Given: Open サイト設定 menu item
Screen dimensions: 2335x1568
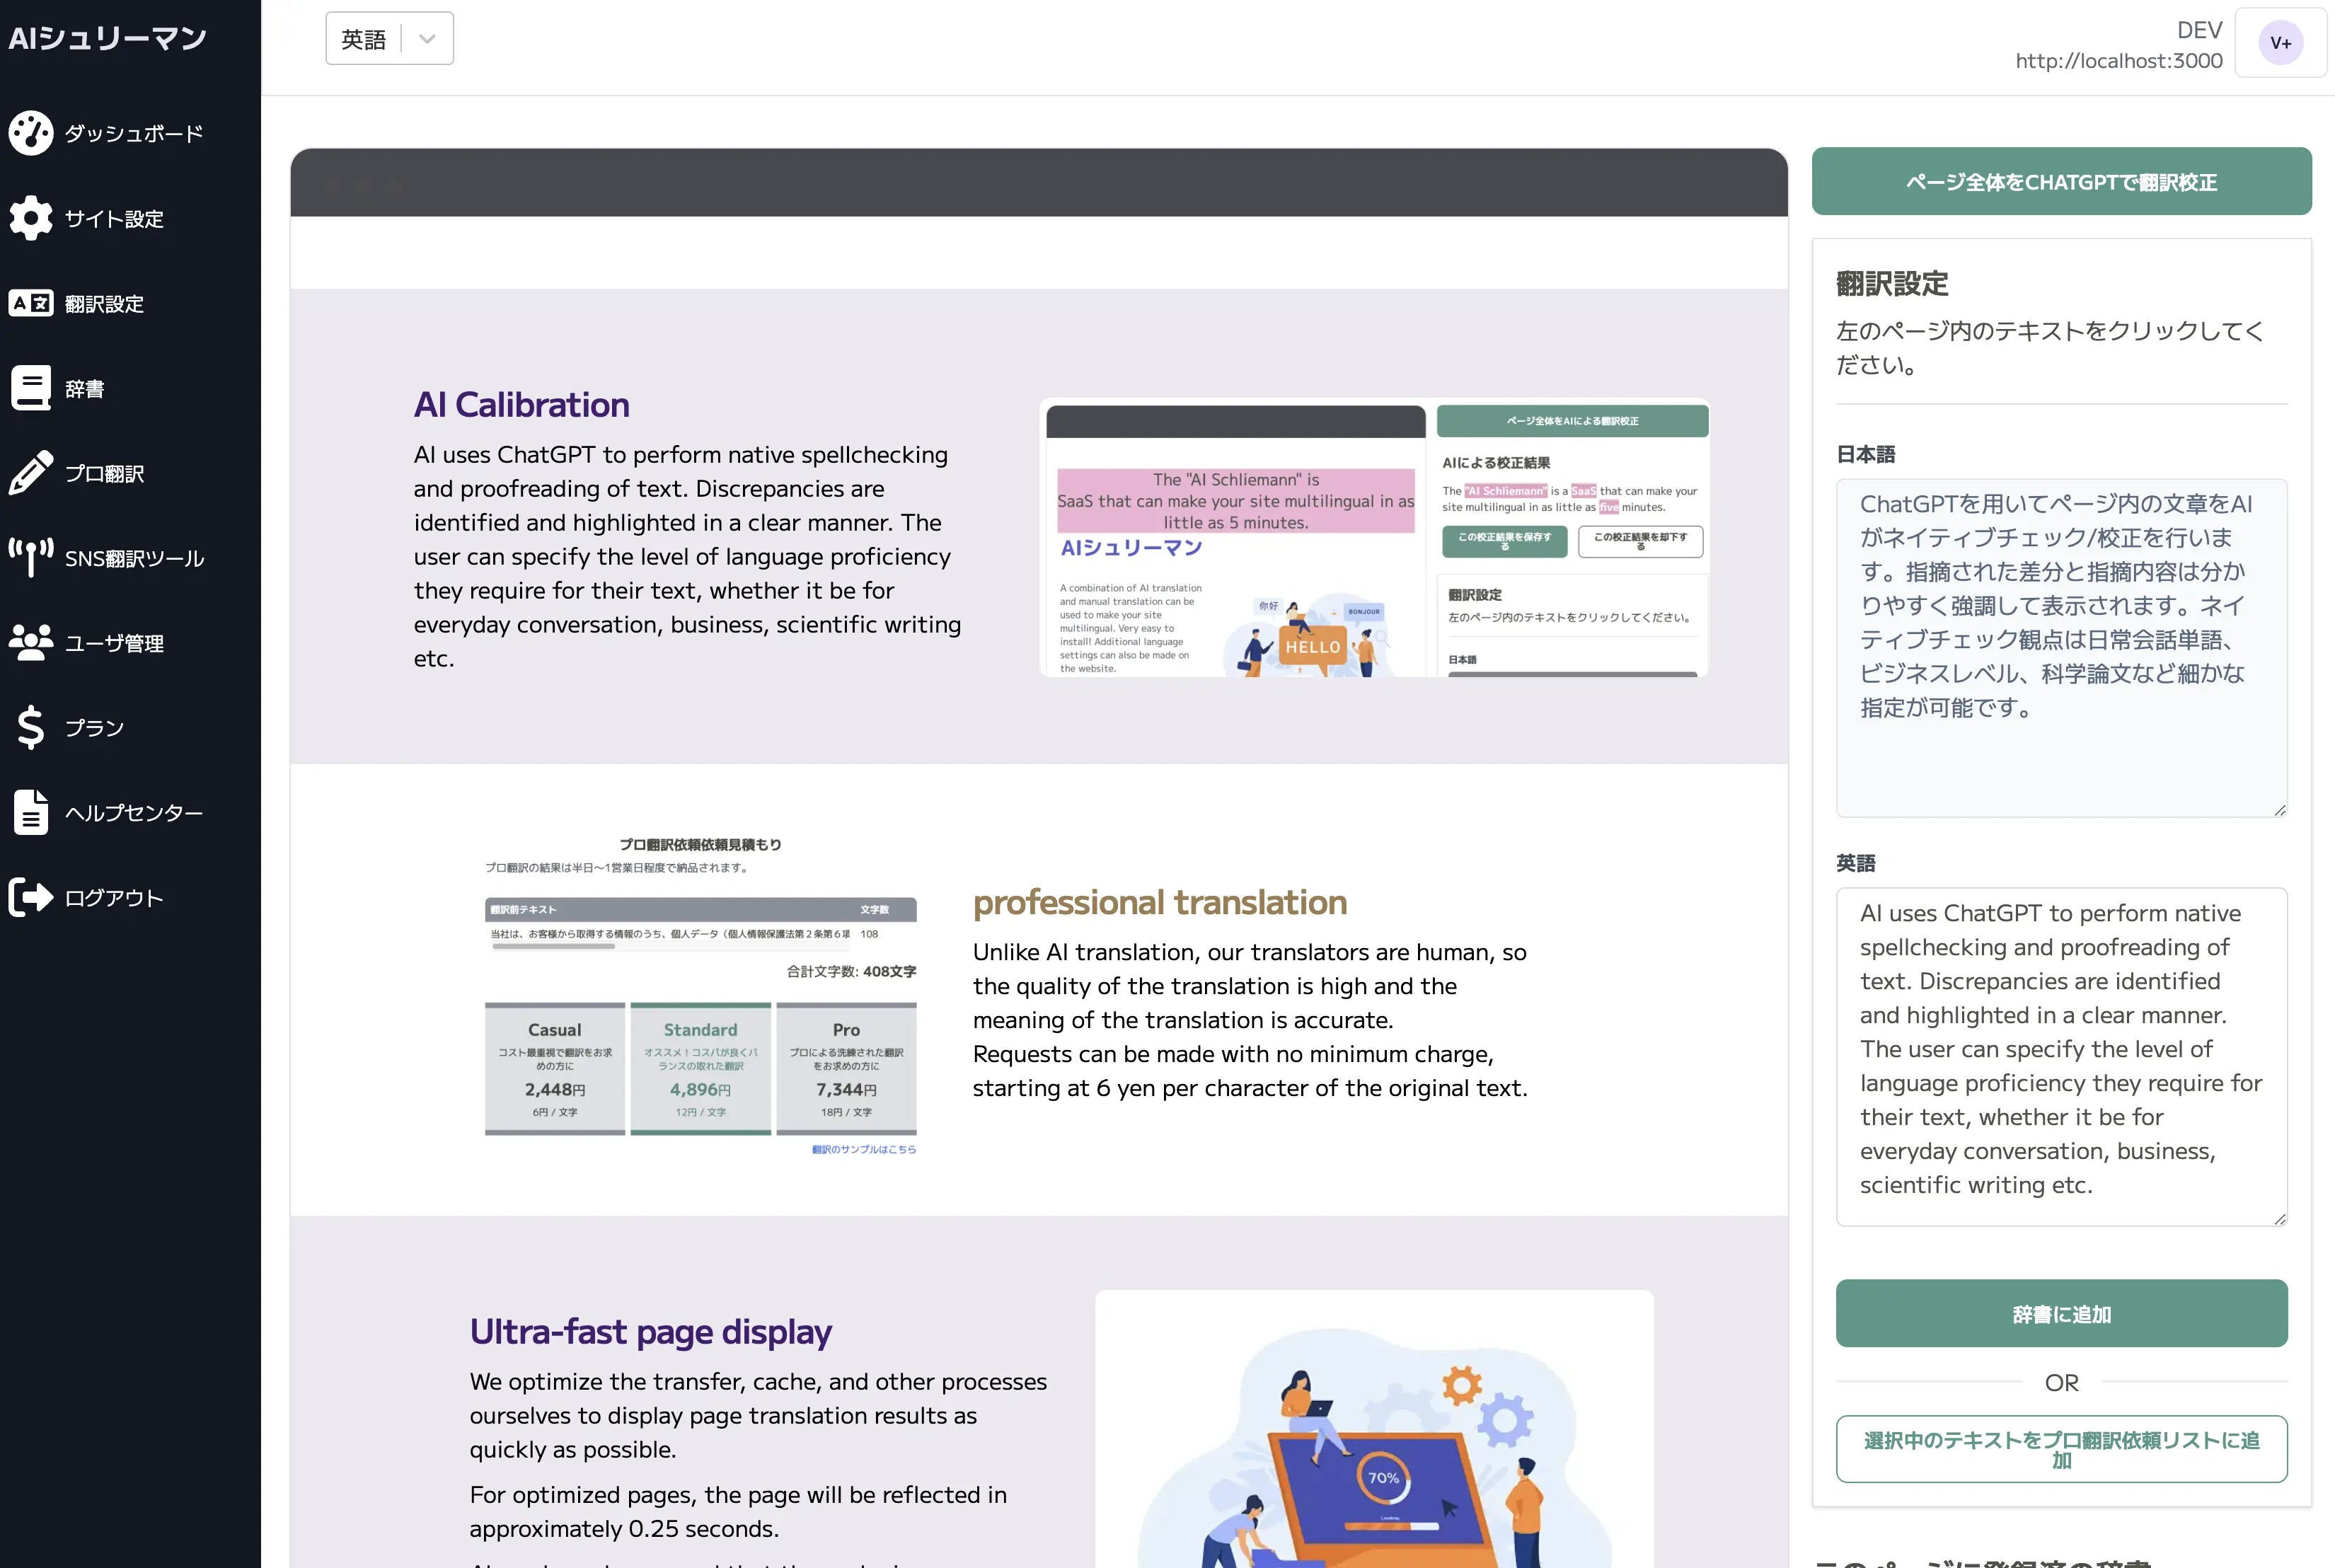Looking at the screenshot, I should point(114,218).
